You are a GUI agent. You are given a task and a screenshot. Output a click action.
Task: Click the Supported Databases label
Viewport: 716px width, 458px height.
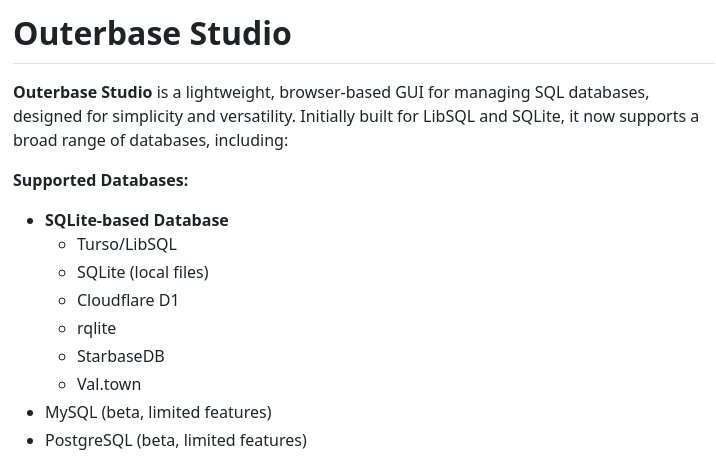click(100, 180)
